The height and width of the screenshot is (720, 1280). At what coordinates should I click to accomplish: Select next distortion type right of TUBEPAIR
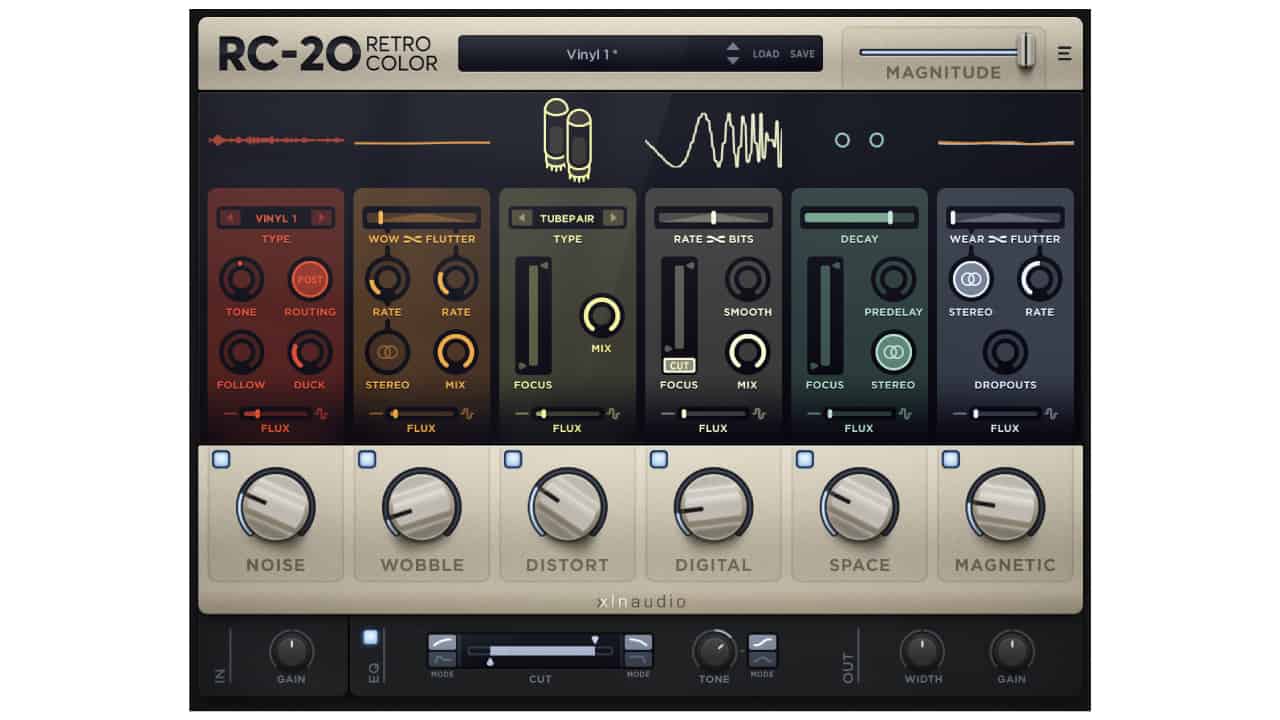(x=613, y=218)
